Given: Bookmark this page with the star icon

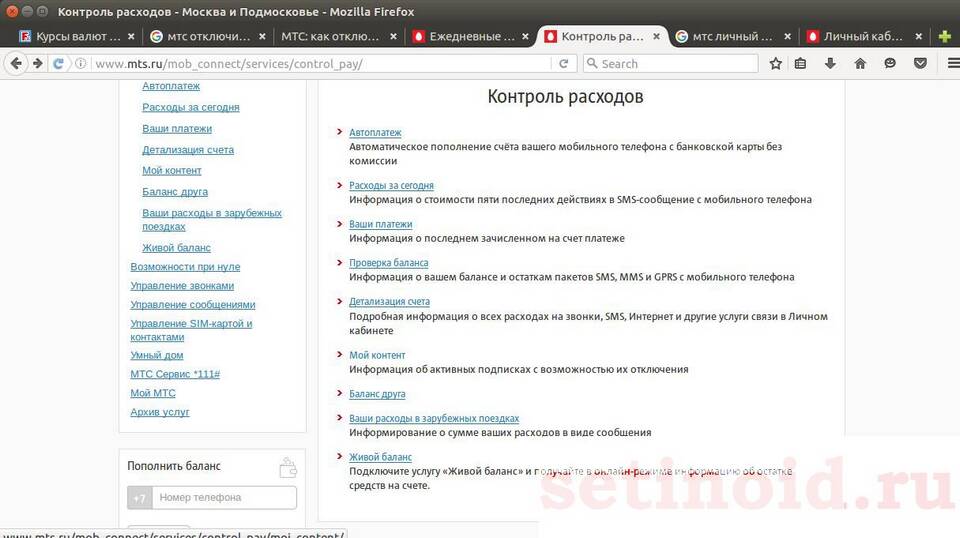Looking at the screenshot, I should 776,63.
